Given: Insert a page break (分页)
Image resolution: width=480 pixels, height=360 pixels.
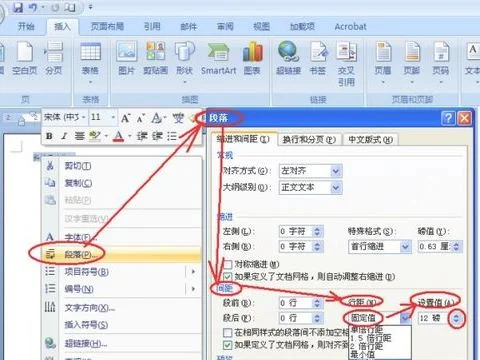Looking at the screenshot, I should click(x=54, y=58).
